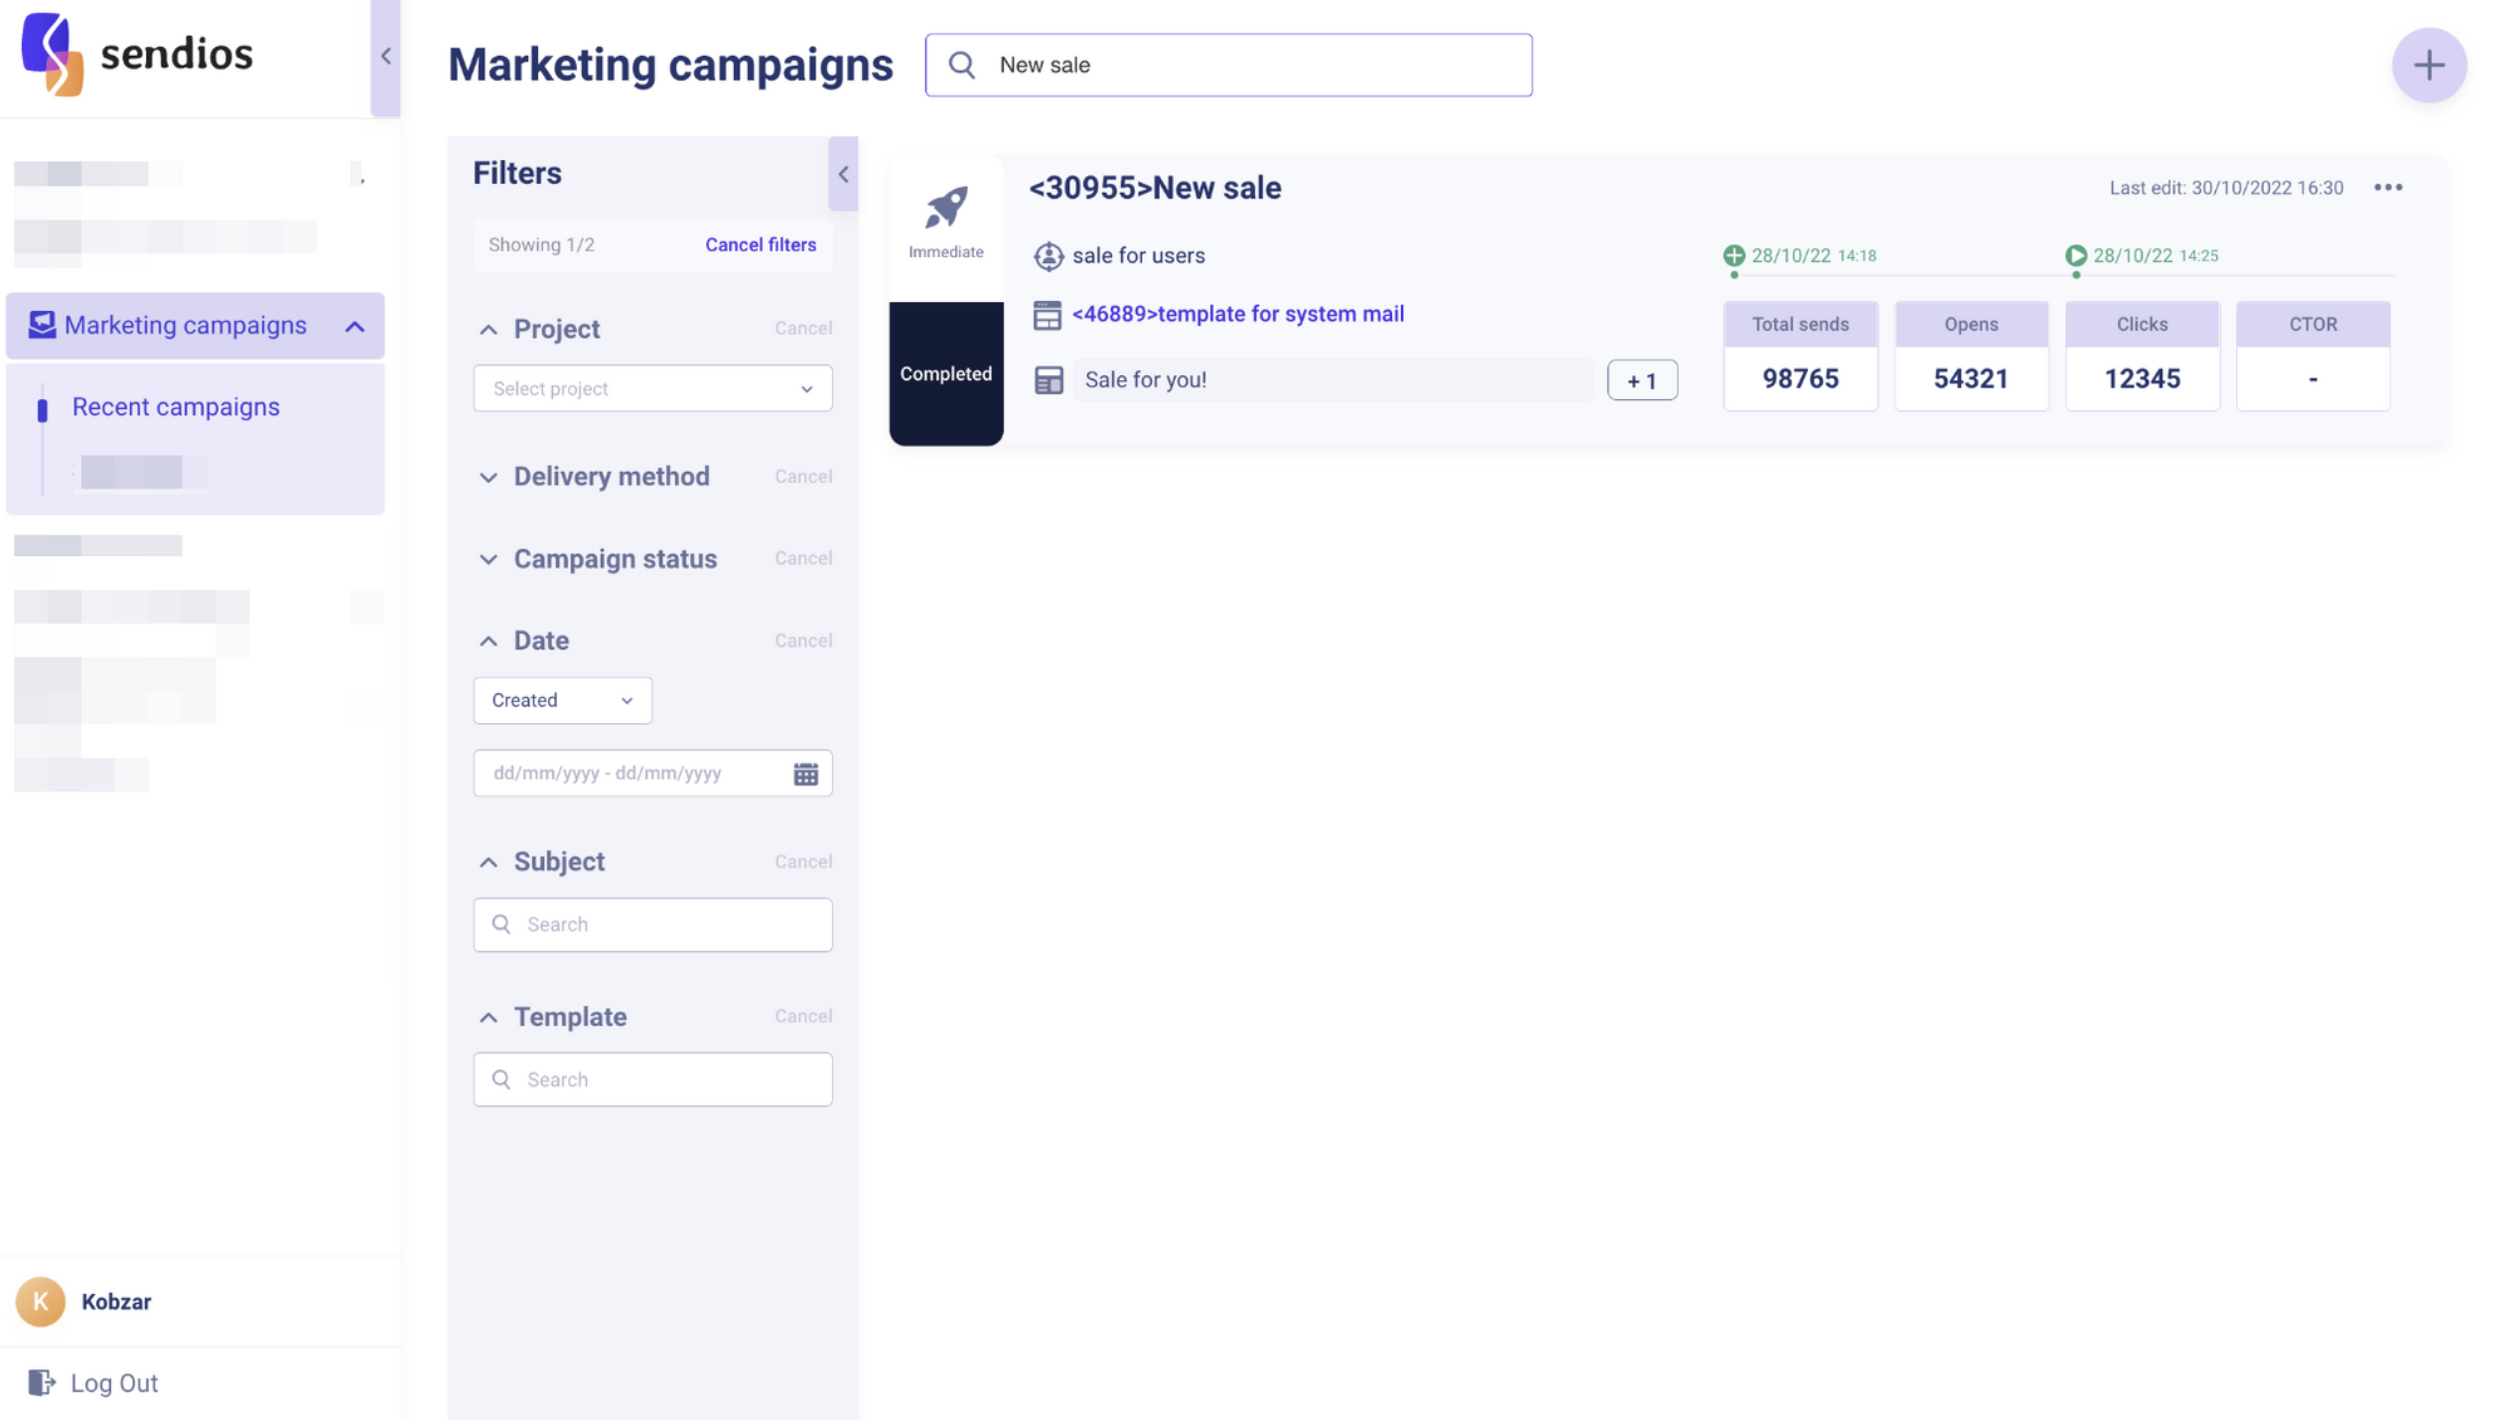
Task: Click the Immediate rocket icon
Action: point(945,208)
